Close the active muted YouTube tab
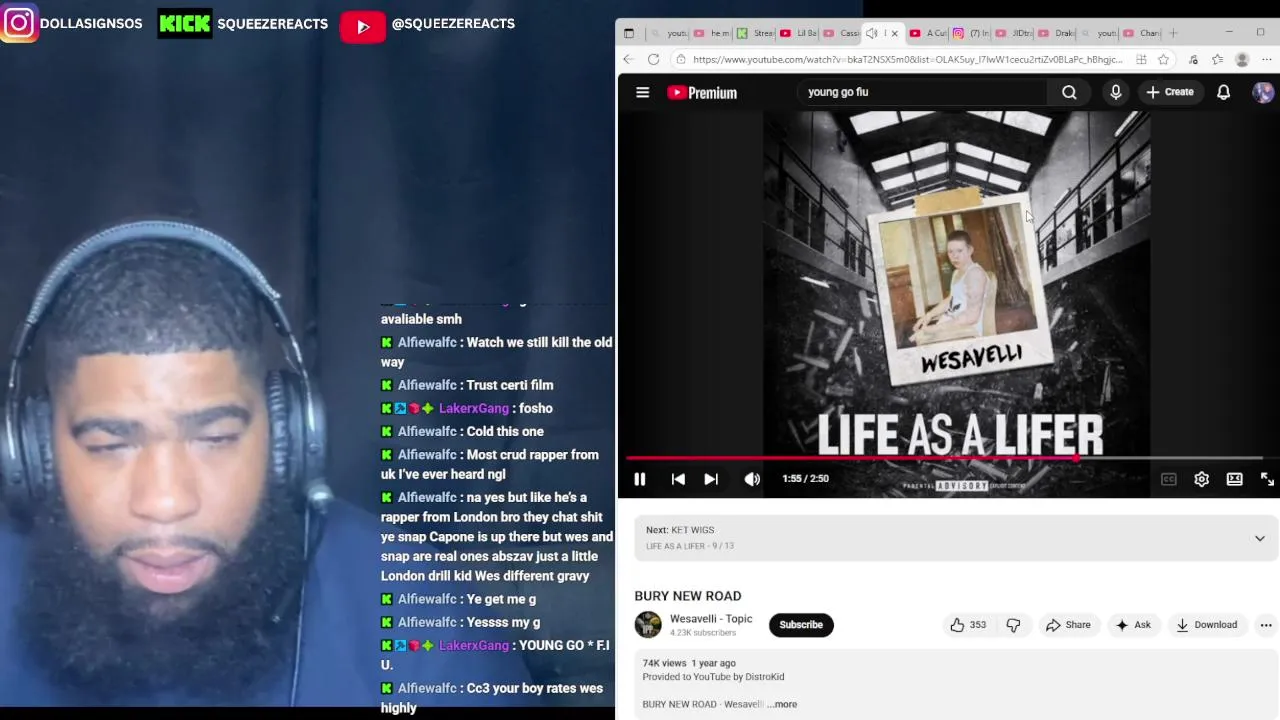Viewport: 1280px width, 720px height. [x=894, y=33]
